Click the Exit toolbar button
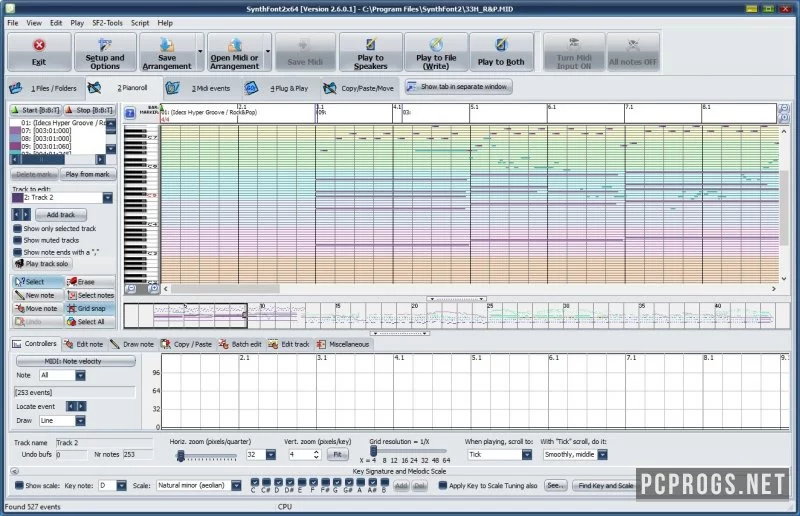Viewport: 800px width, 516px height. pos(39,52)
